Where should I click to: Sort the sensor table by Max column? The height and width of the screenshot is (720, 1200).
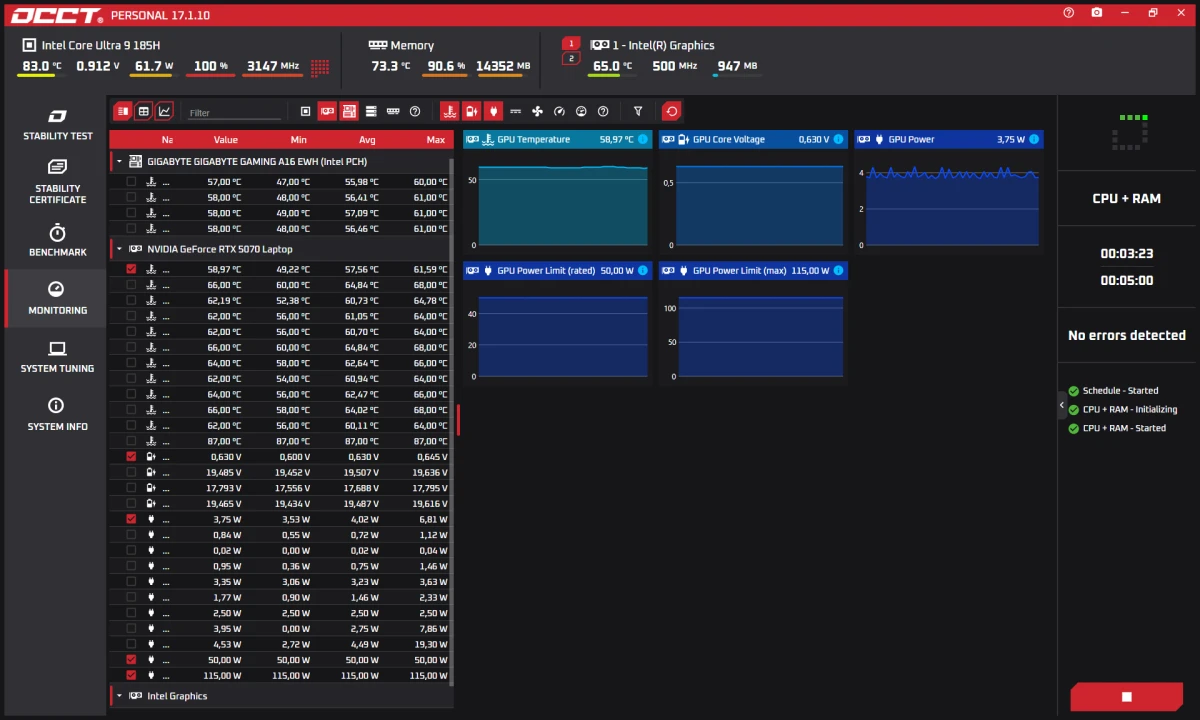[435, 140]
